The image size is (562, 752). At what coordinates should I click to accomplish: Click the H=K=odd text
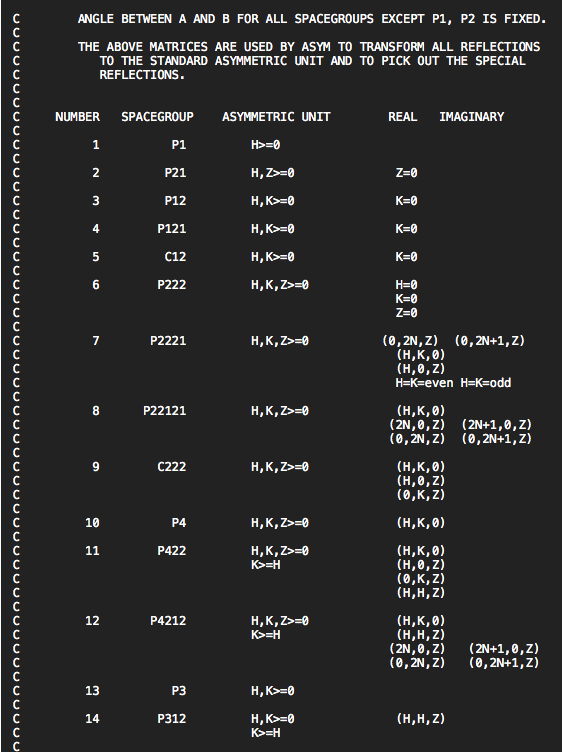[x=486, y=383]
